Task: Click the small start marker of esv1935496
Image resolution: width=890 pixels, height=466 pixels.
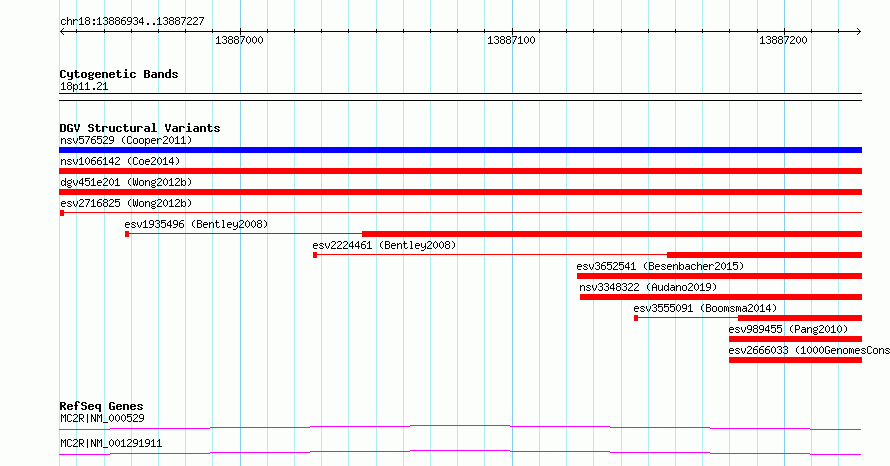Action: tap(127, 234)
